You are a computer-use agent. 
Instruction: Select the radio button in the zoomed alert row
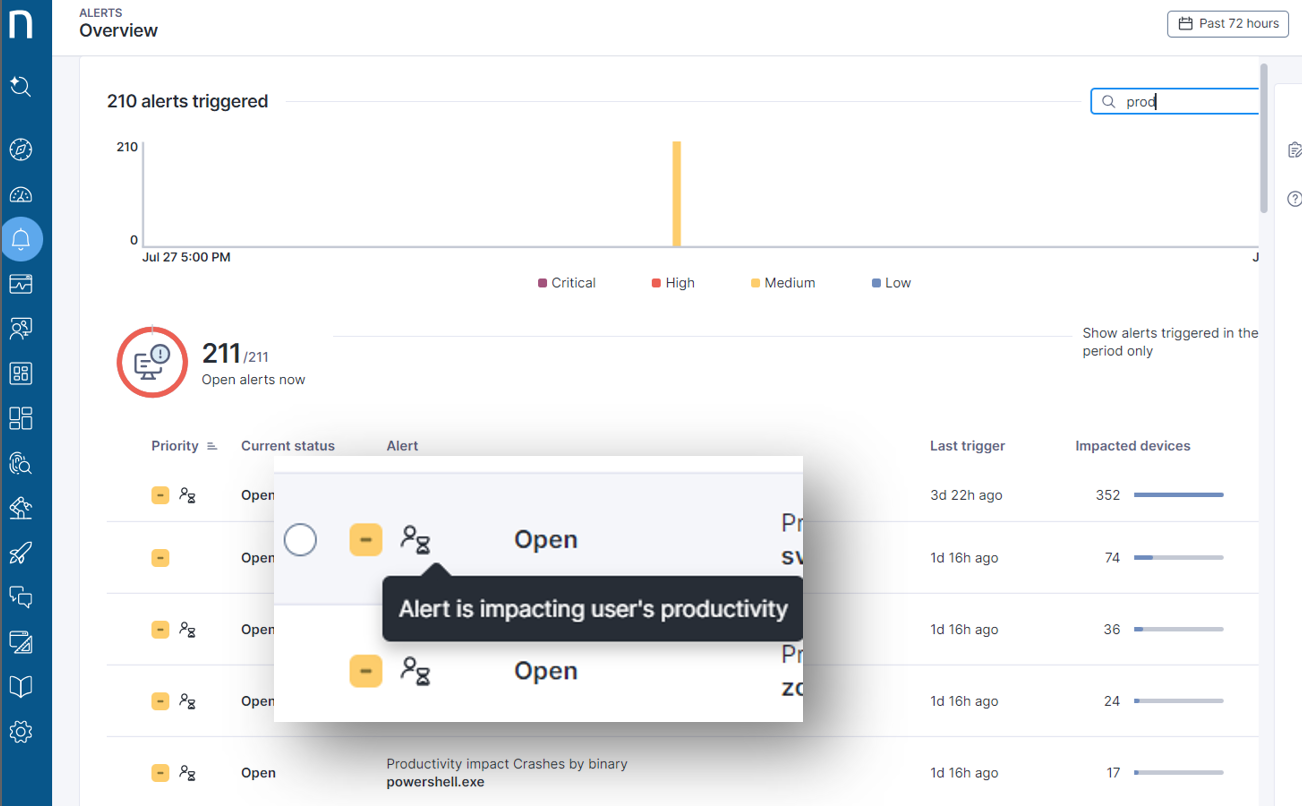pyautogui.click(x=300, y=540)
